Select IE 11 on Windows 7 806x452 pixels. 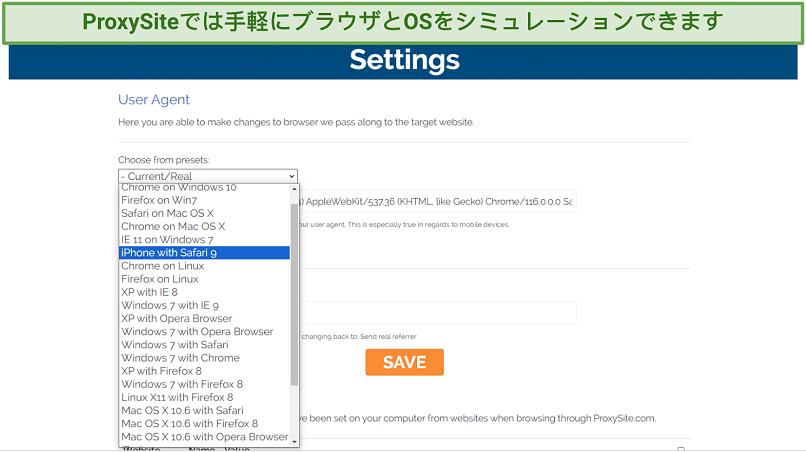pos(205,240)
